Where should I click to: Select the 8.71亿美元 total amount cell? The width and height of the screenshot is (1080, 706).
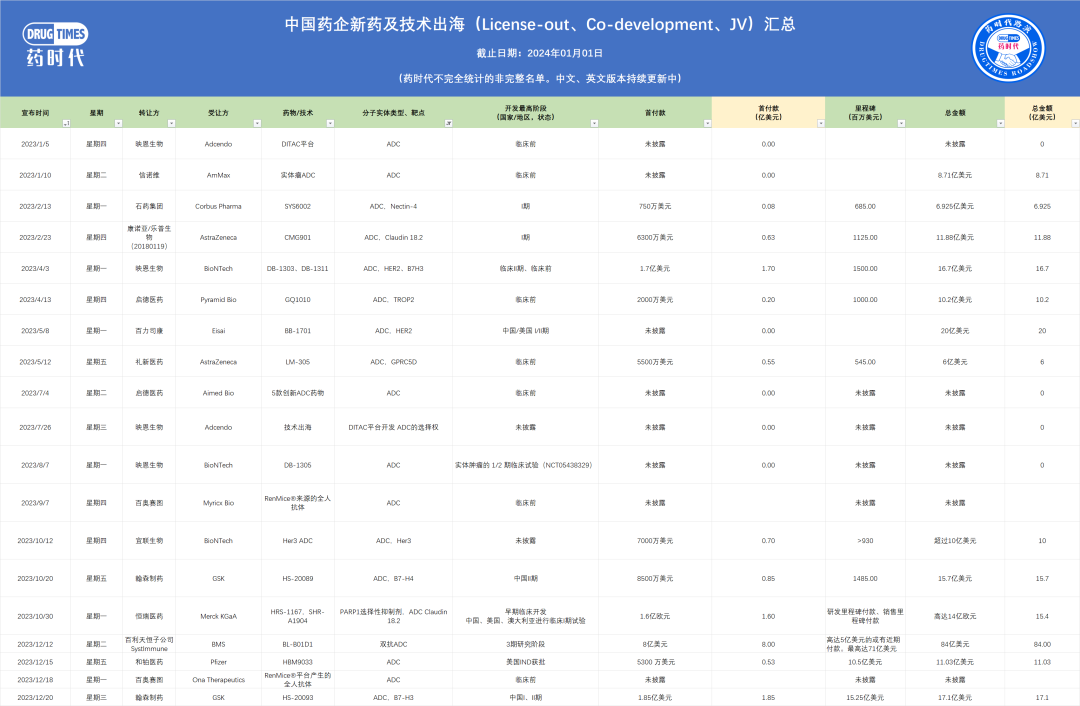955,175
